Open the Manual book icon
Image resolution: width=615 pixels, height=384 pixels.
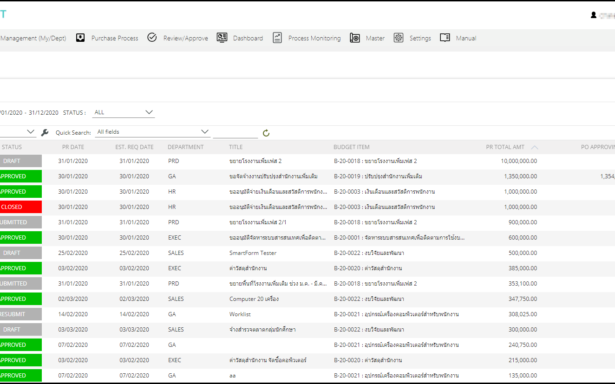pos(445,38)
